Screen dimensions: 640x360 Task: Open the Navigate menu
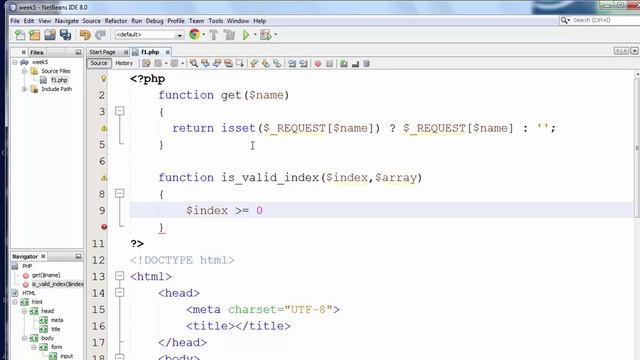tap(67, 21)
